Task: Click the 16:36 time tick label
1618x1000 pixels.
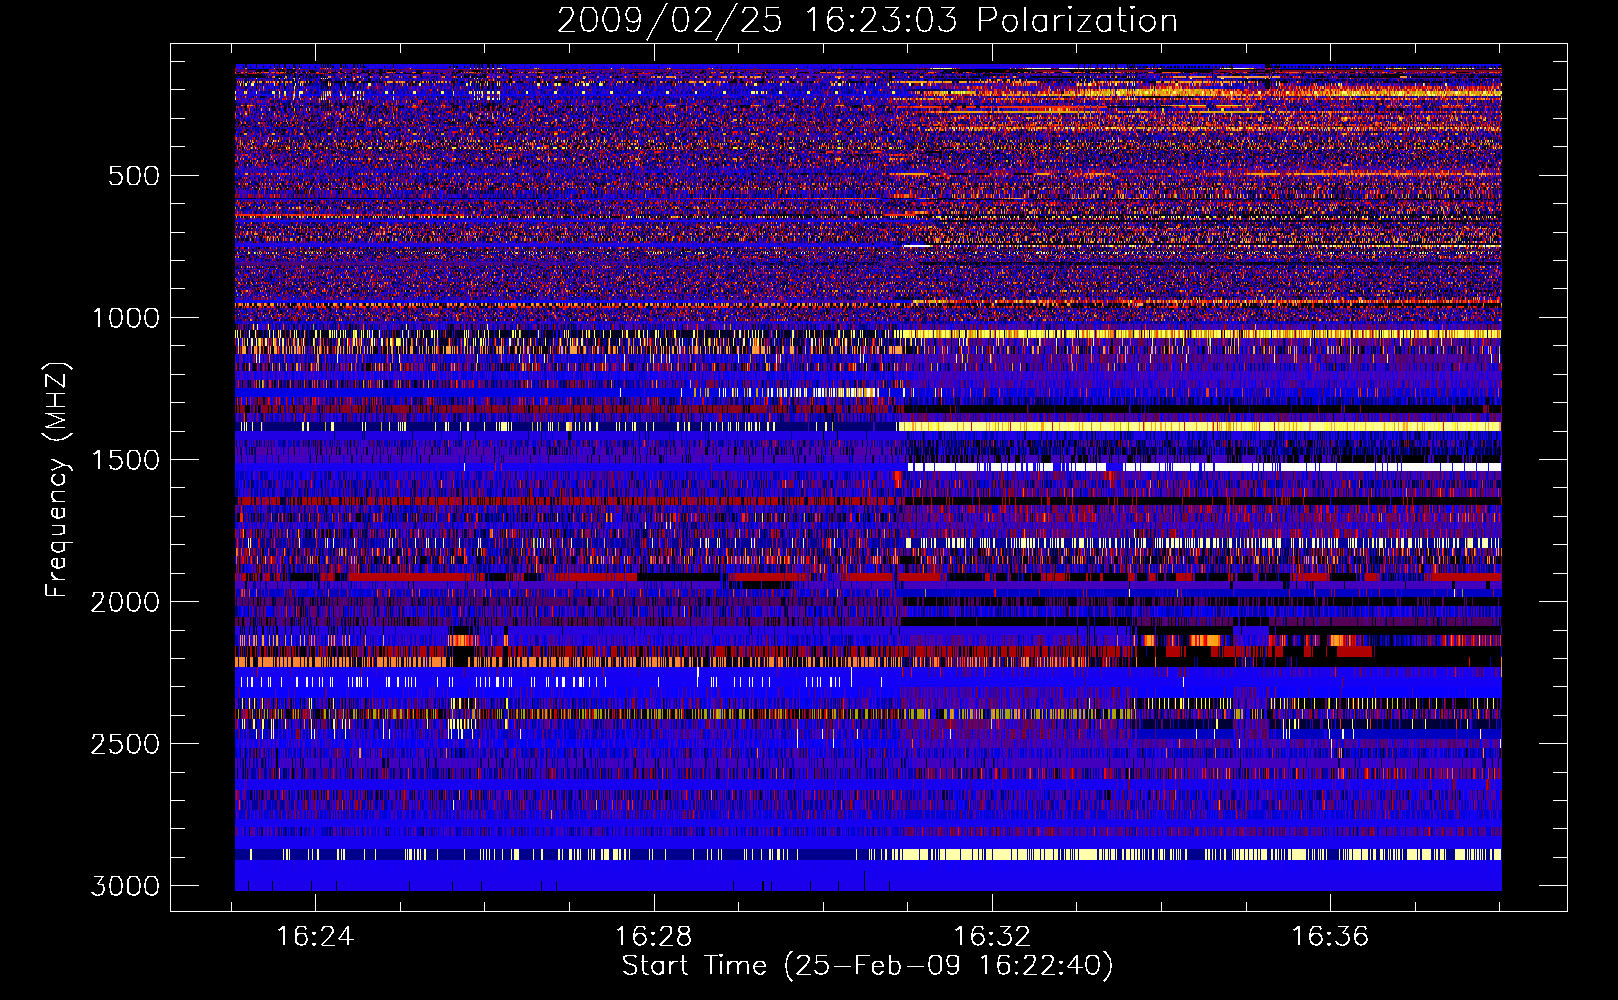Action: (x=1330, y=937)
